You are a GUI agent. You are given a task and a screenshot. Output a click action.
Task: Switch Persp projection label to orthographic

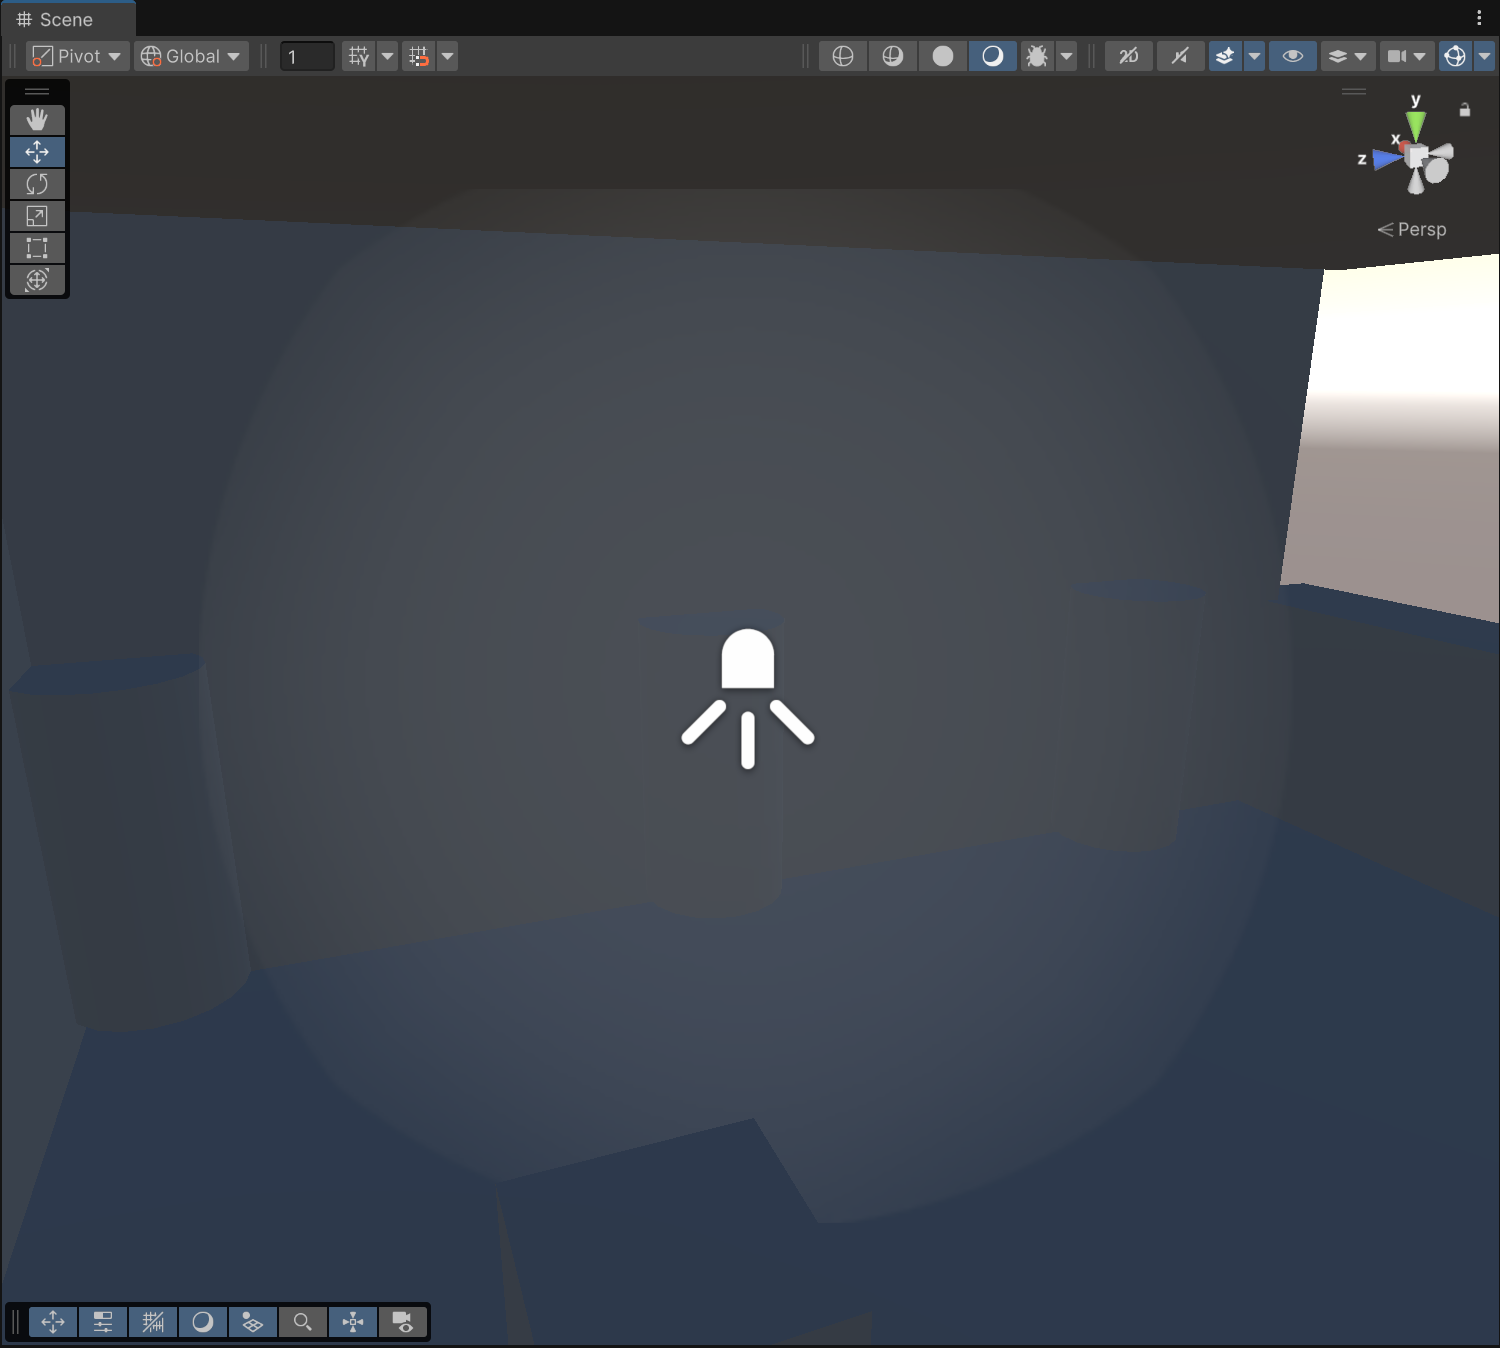pyautogui.click(x=1412, y=230)
